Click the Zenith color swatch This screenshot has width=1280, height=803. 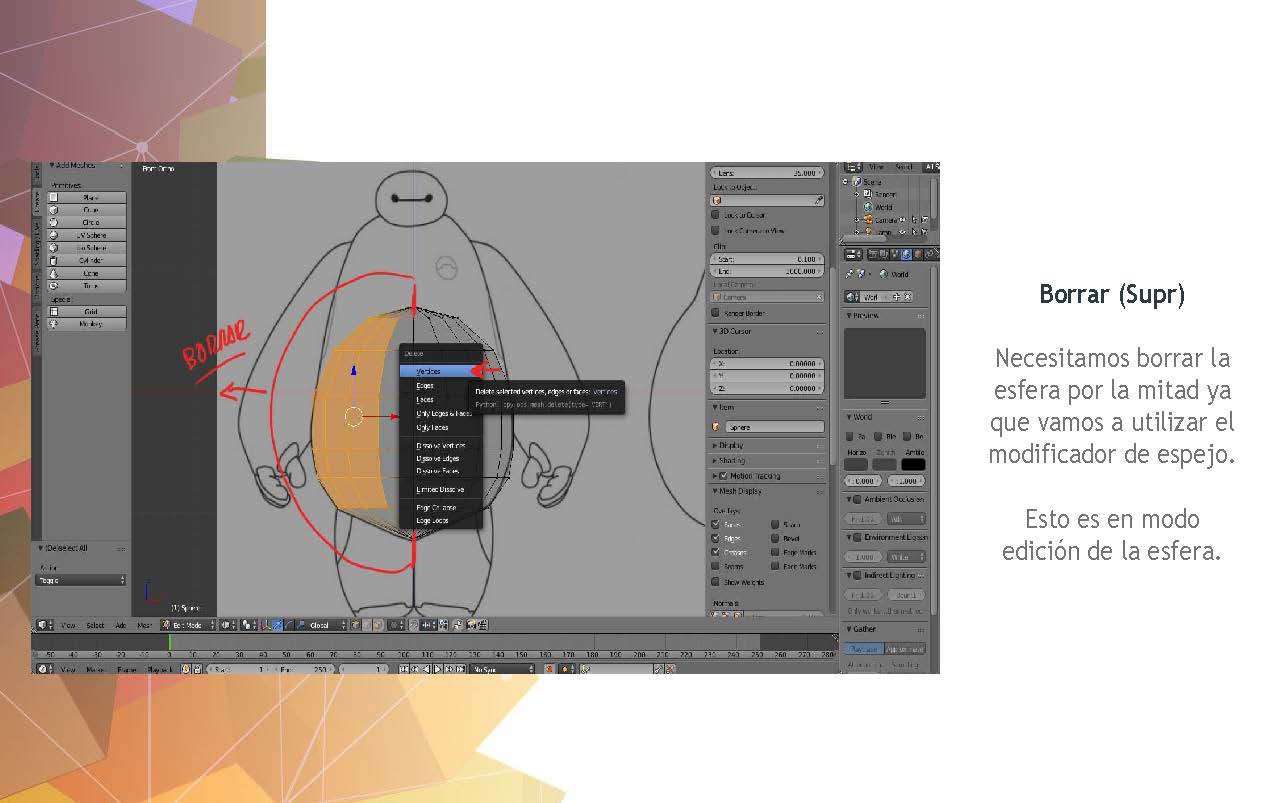tap(884, 465)
